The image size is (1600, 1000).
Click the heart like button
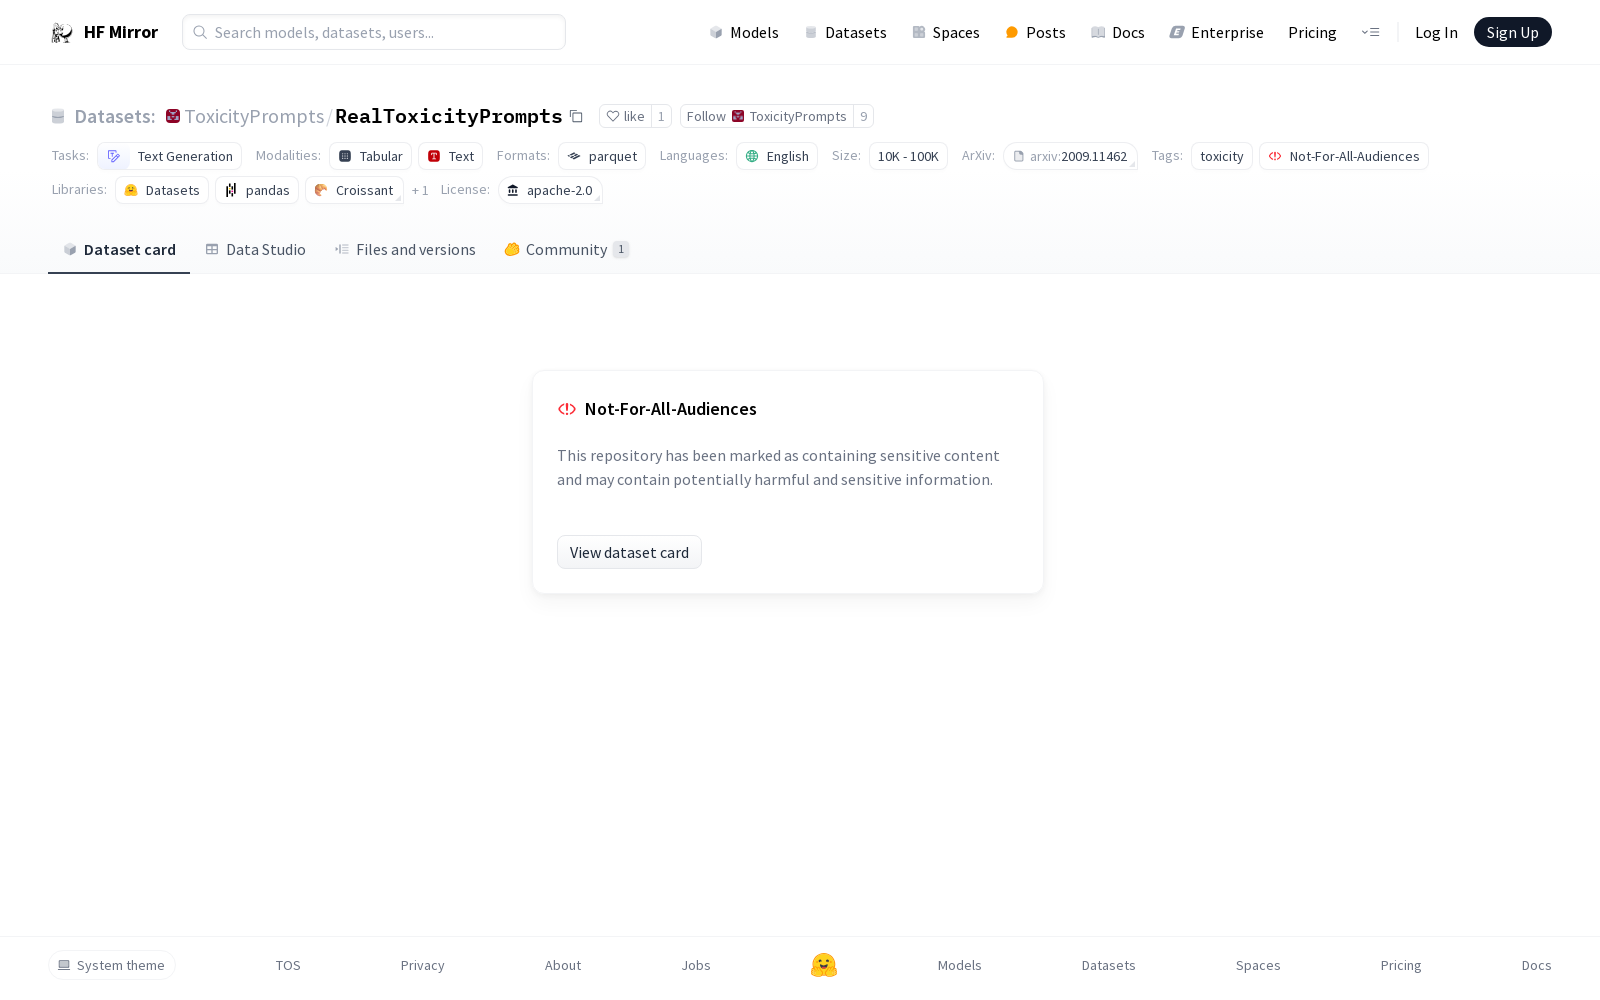pyautogui.click(x=625, y=116)
